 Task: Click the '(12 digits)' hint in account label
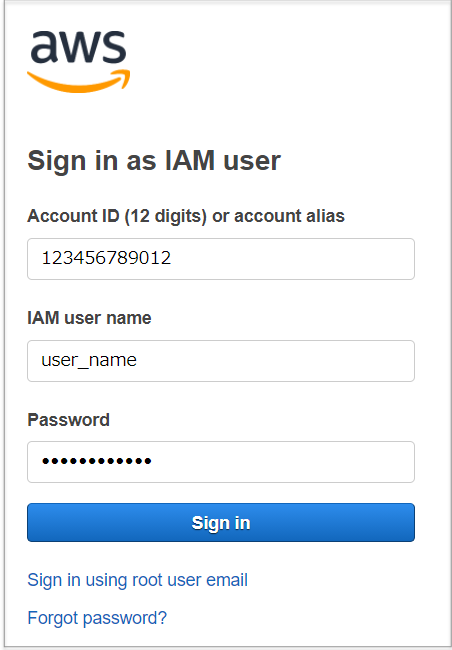click(x=165, y=216)
